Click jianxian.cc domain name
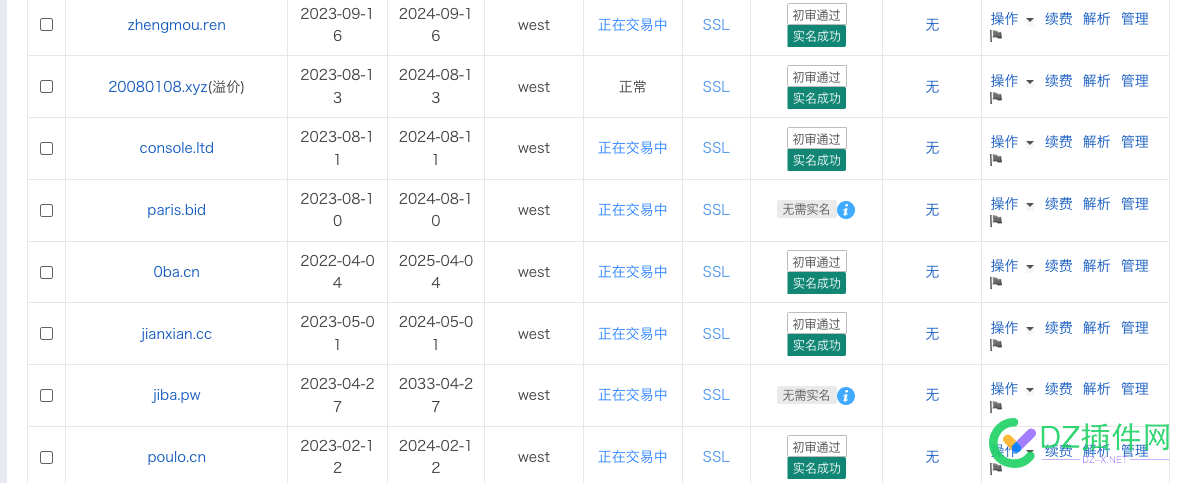This screenshot has width=1189, height=483. click(x=177, y=334)
